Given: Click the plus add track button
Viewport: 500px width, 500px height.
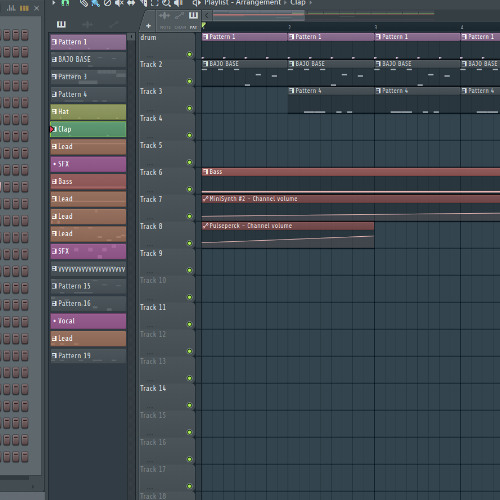Looking at the screenshot, I should tap(148, 26).
